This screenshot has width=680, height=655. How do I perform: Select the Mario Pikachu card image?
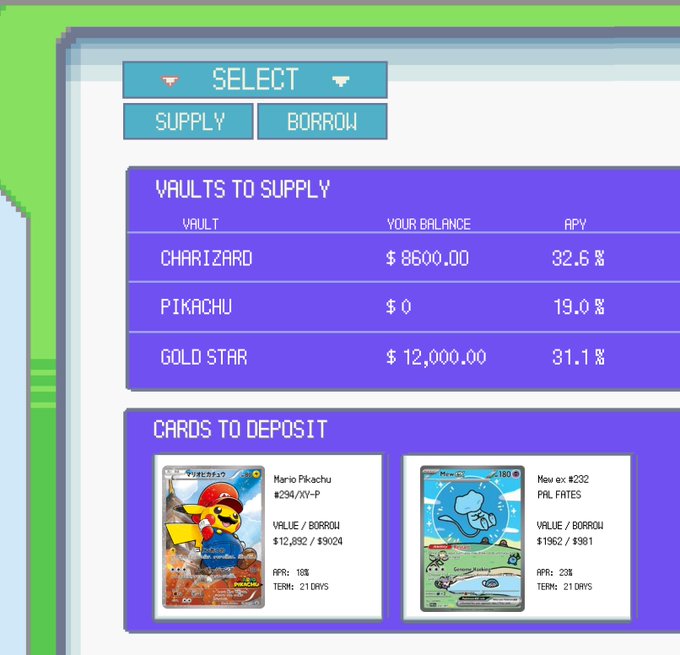[x=213, y=537]
